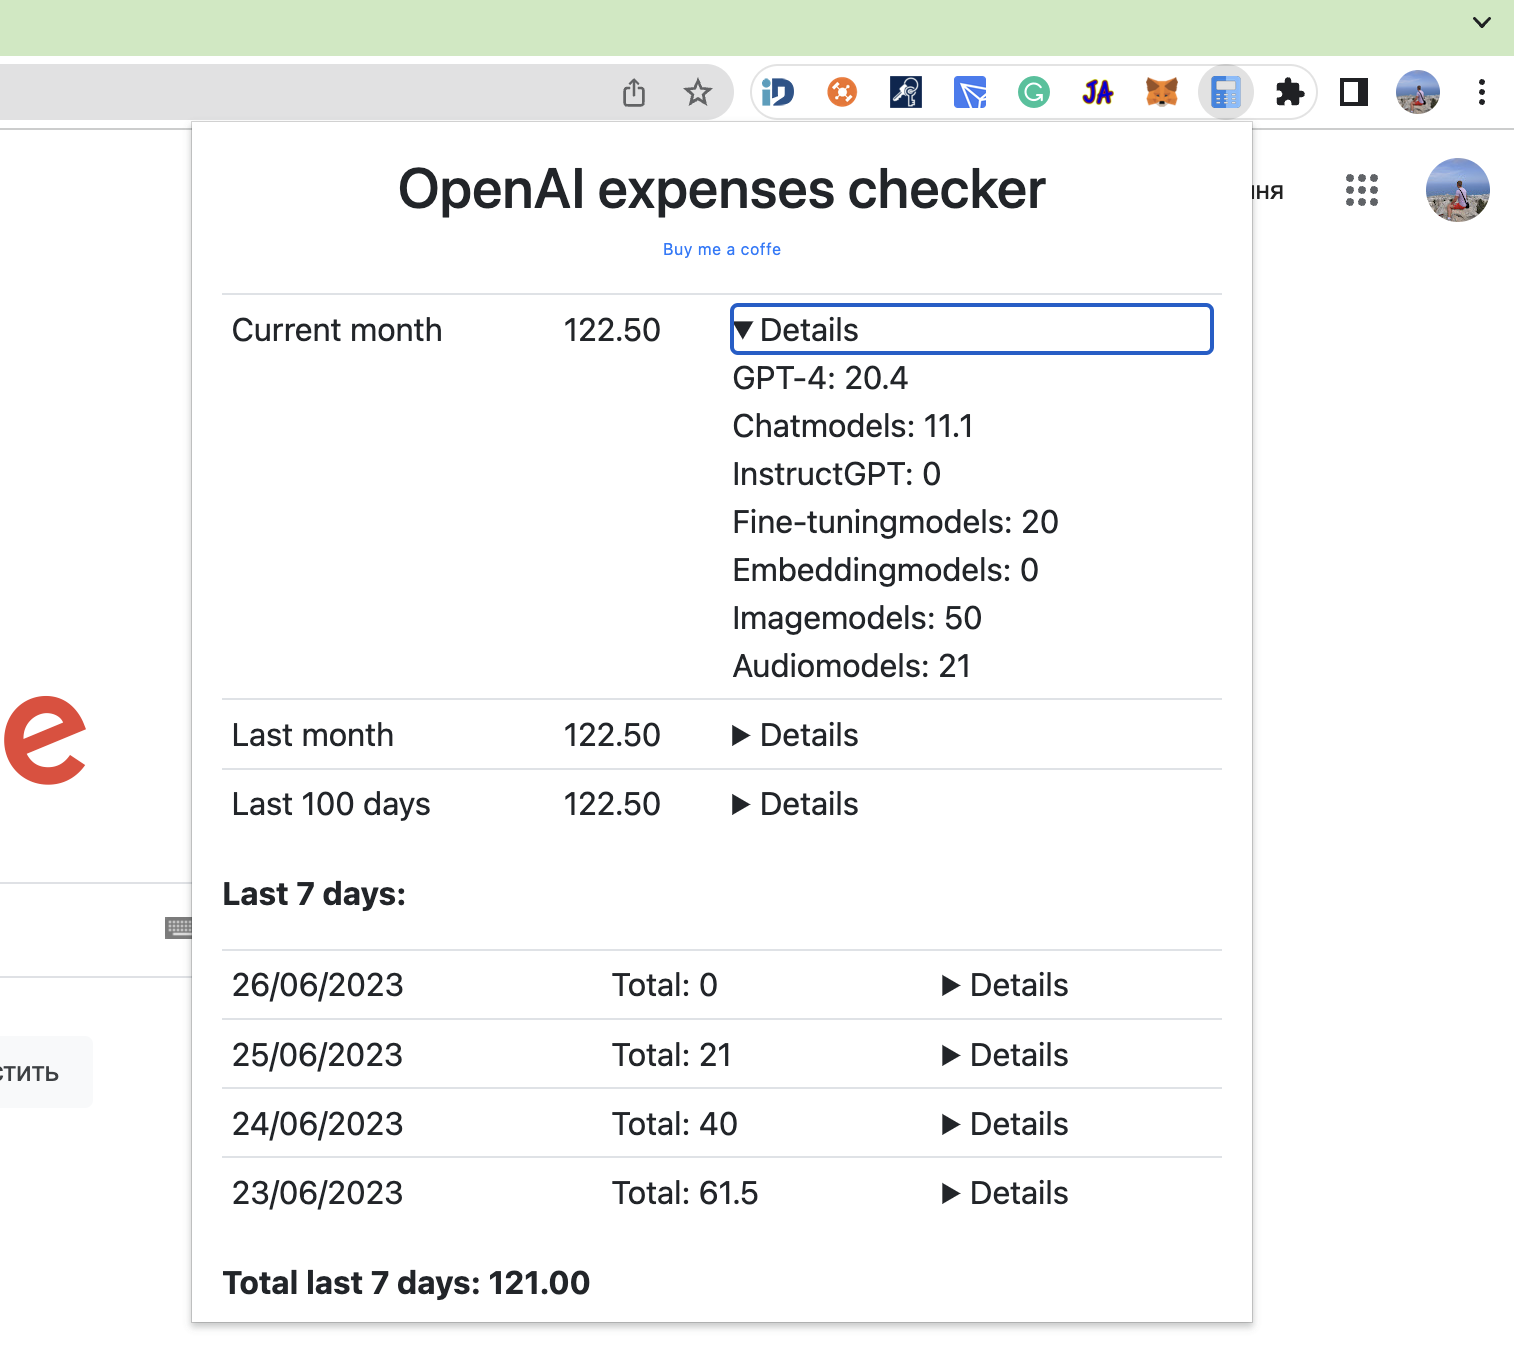The width and height of the screenshot is (1514, 1356).
Task: Click the chevron at top right corner
Action: tap(1482, 22)
